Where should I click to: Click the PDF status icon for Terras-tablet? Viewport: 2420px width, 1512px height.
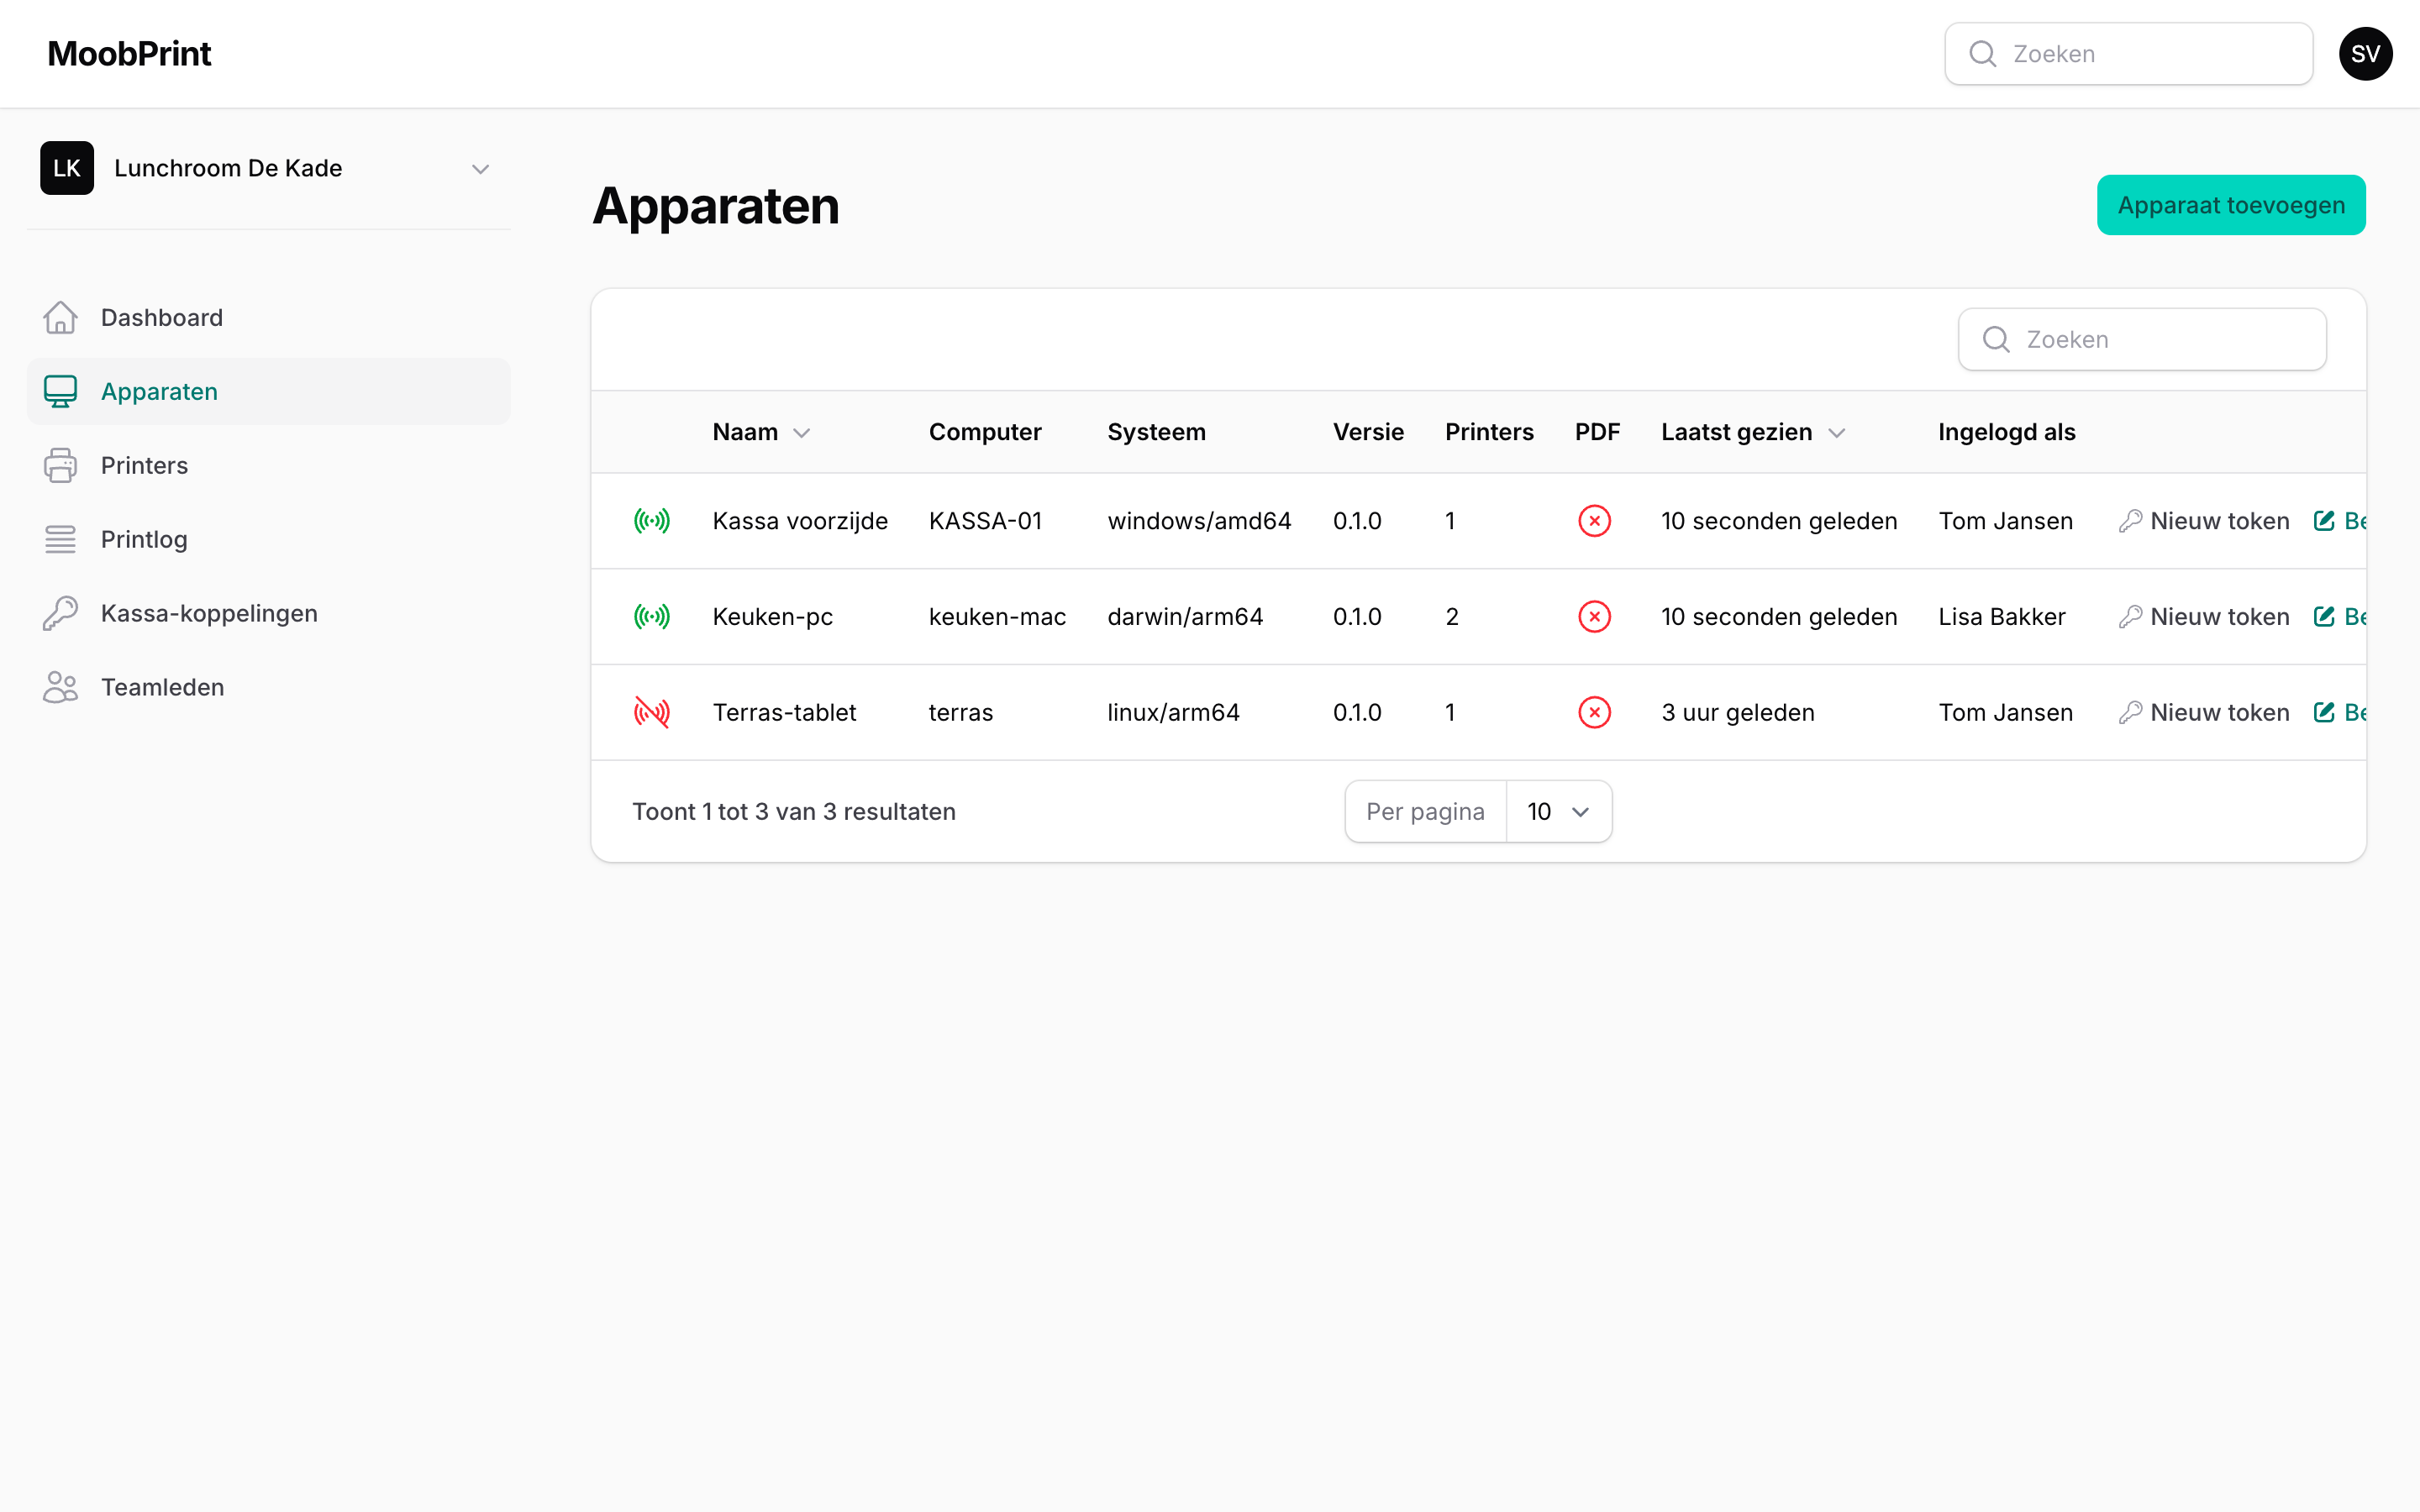coord(1595,712)
